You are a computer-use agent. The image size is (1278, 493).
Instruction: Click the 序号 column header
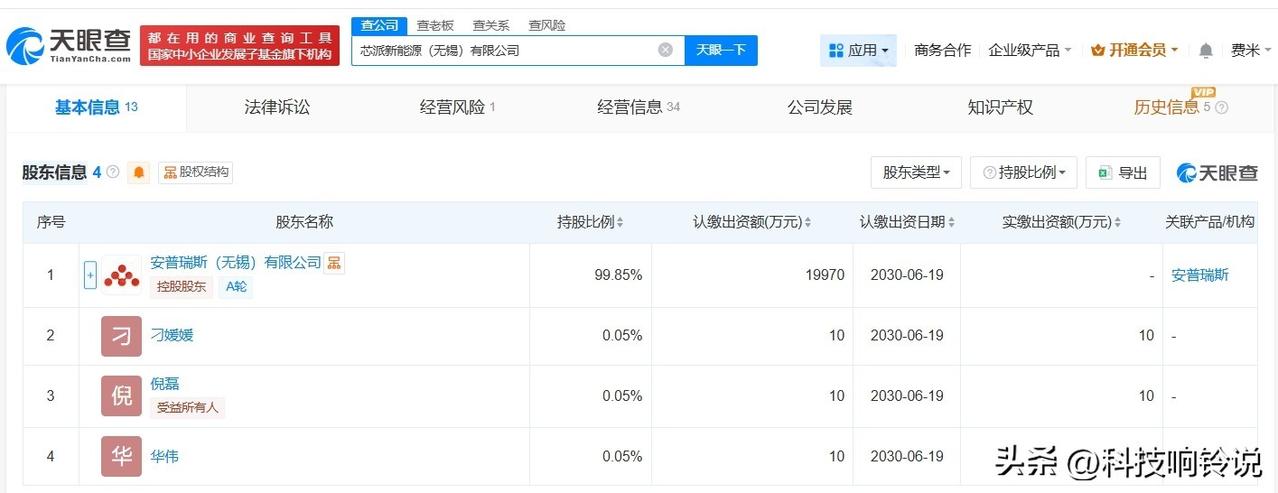(51, 222)
